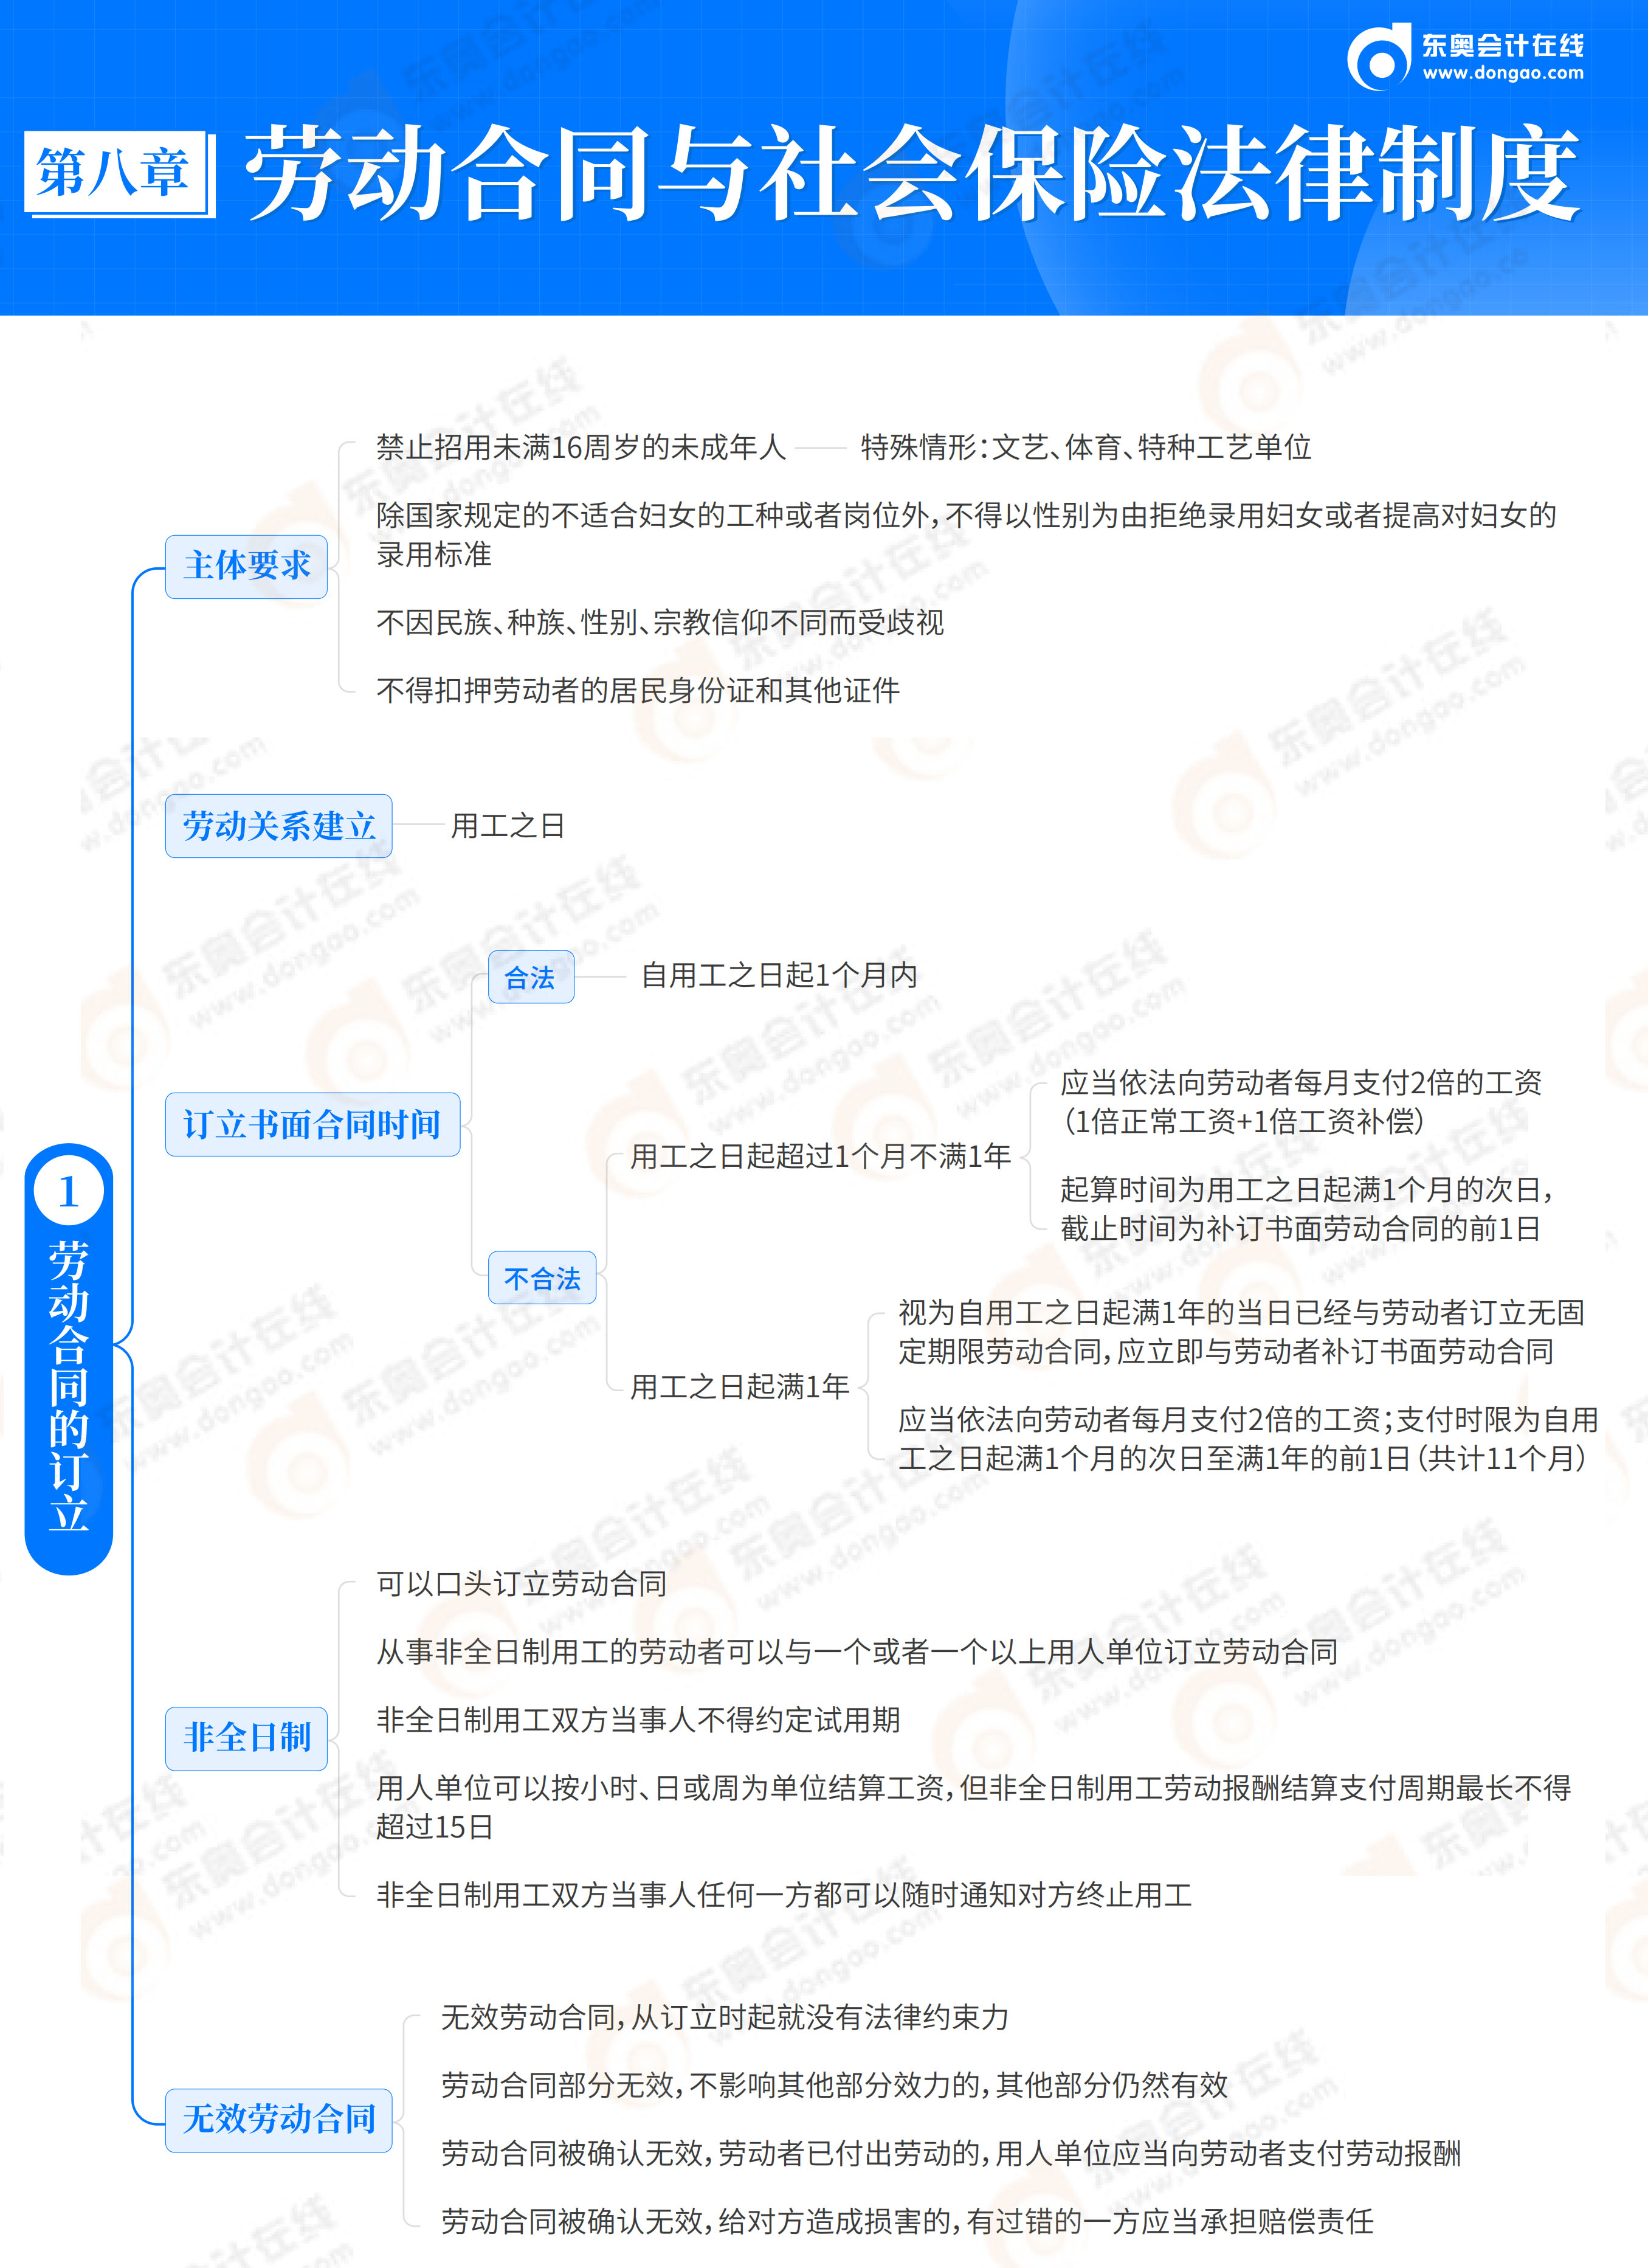Click text 可以口头订立劳动合同

click(x=521, y=1584)
